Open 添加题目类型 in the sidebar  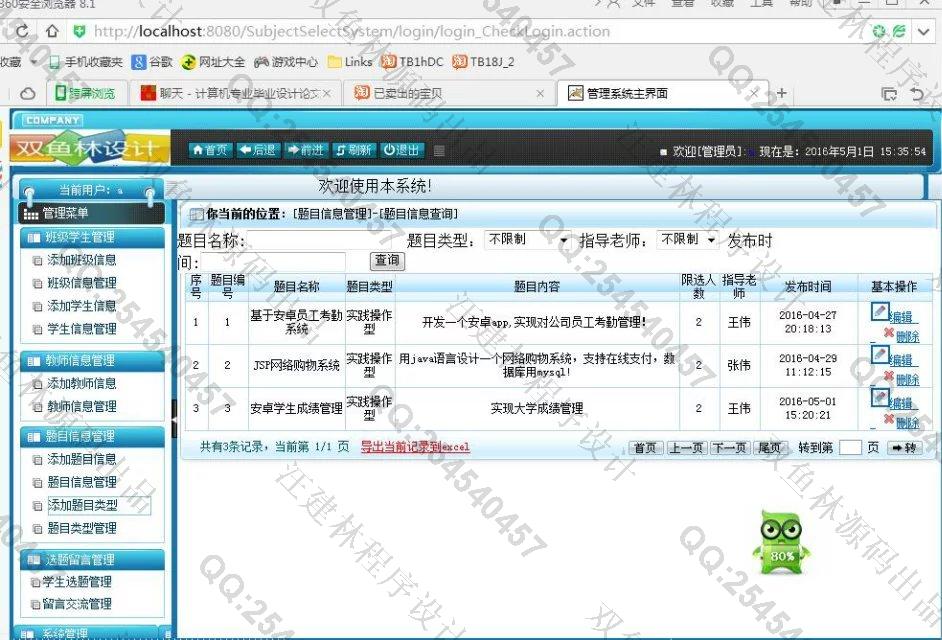point(83,505)
